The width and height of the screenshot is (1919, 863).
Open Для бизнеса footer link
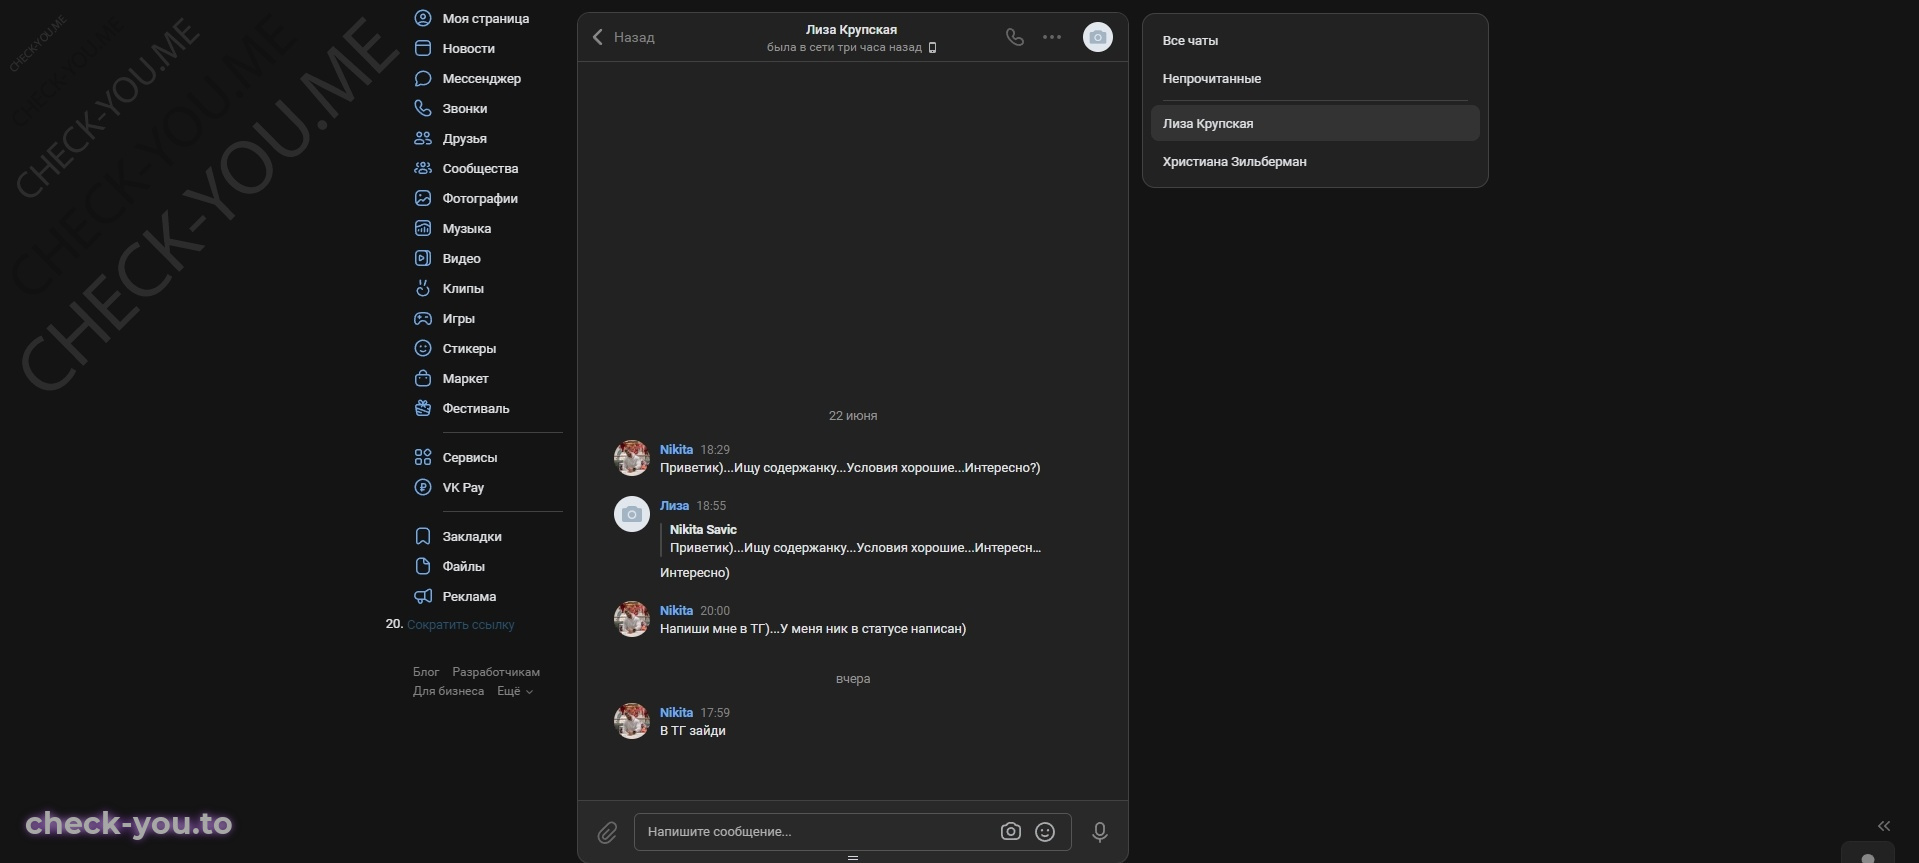[448, 691]
